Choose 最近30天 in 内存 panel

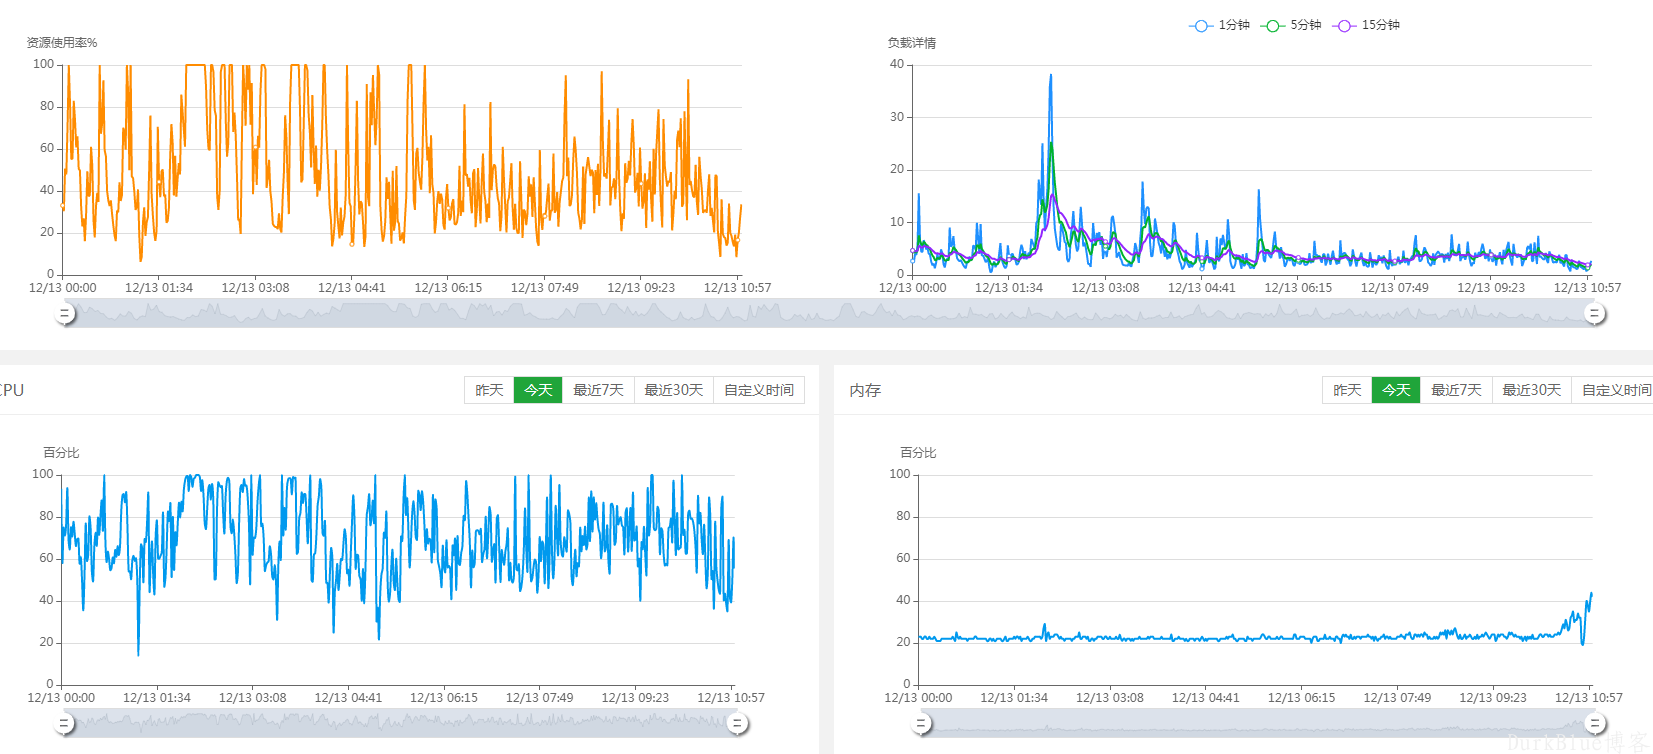click(x=1531, y=390)
